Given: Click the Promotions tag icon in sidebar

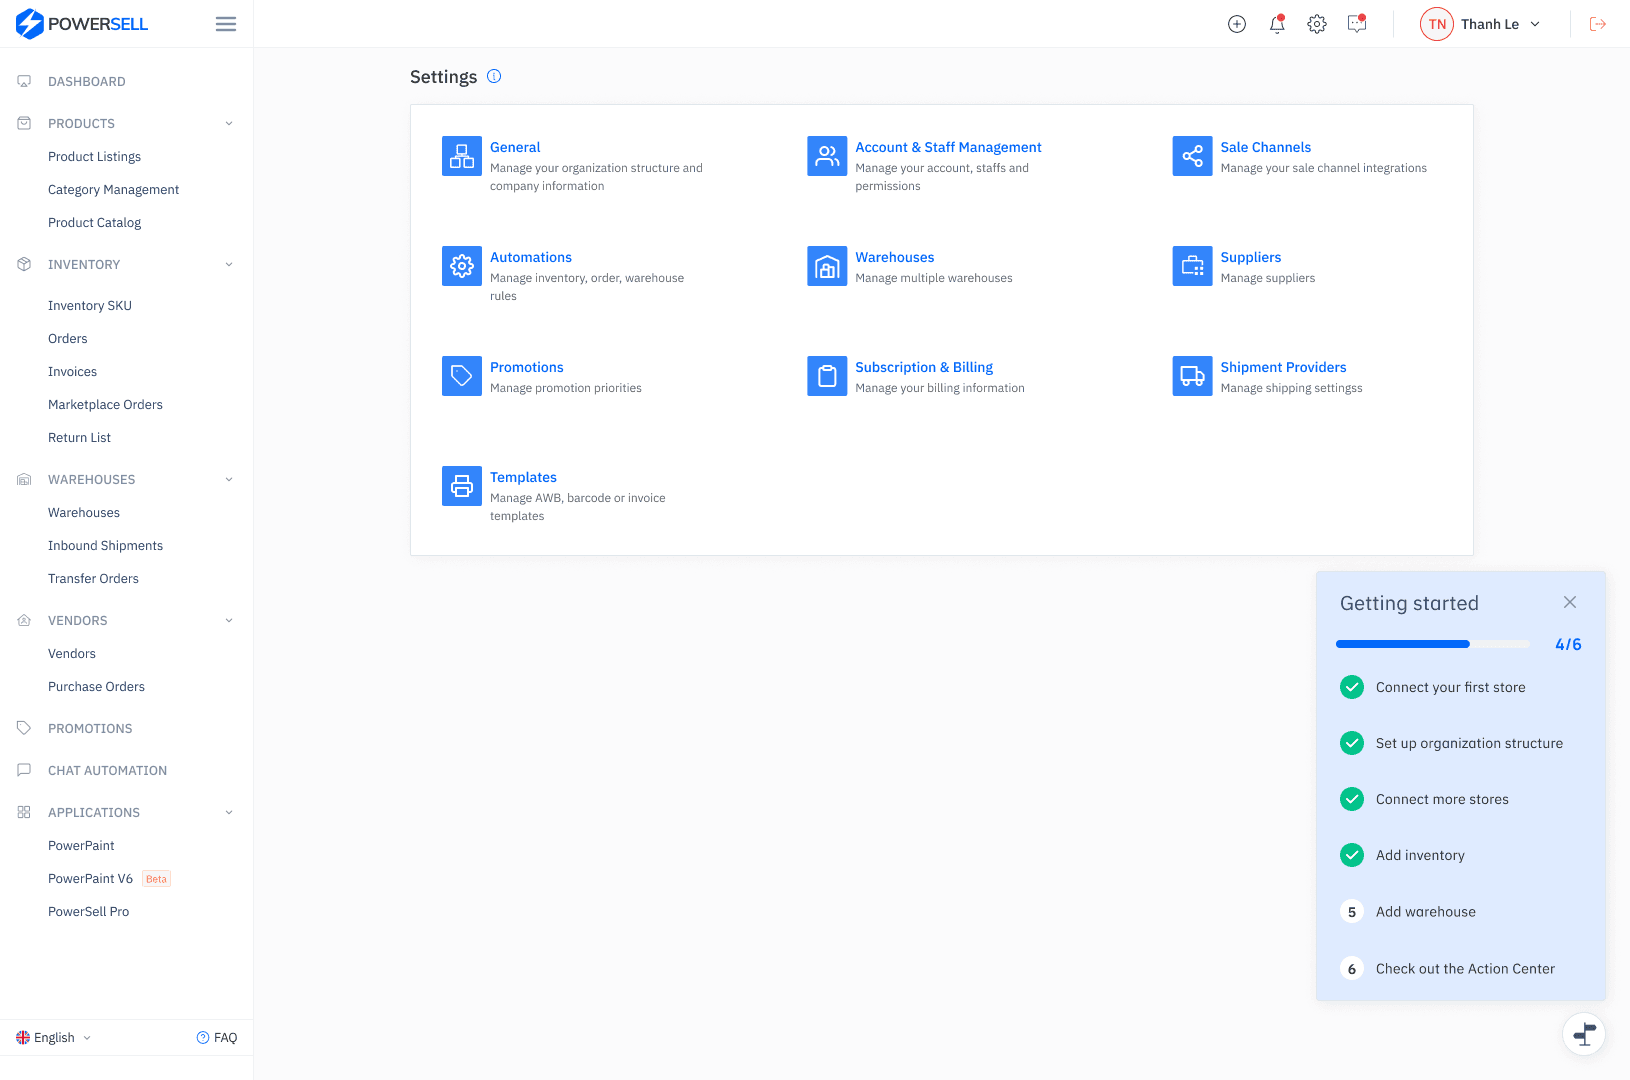Looking at the screenshot, I should click(x=24, y=728).
